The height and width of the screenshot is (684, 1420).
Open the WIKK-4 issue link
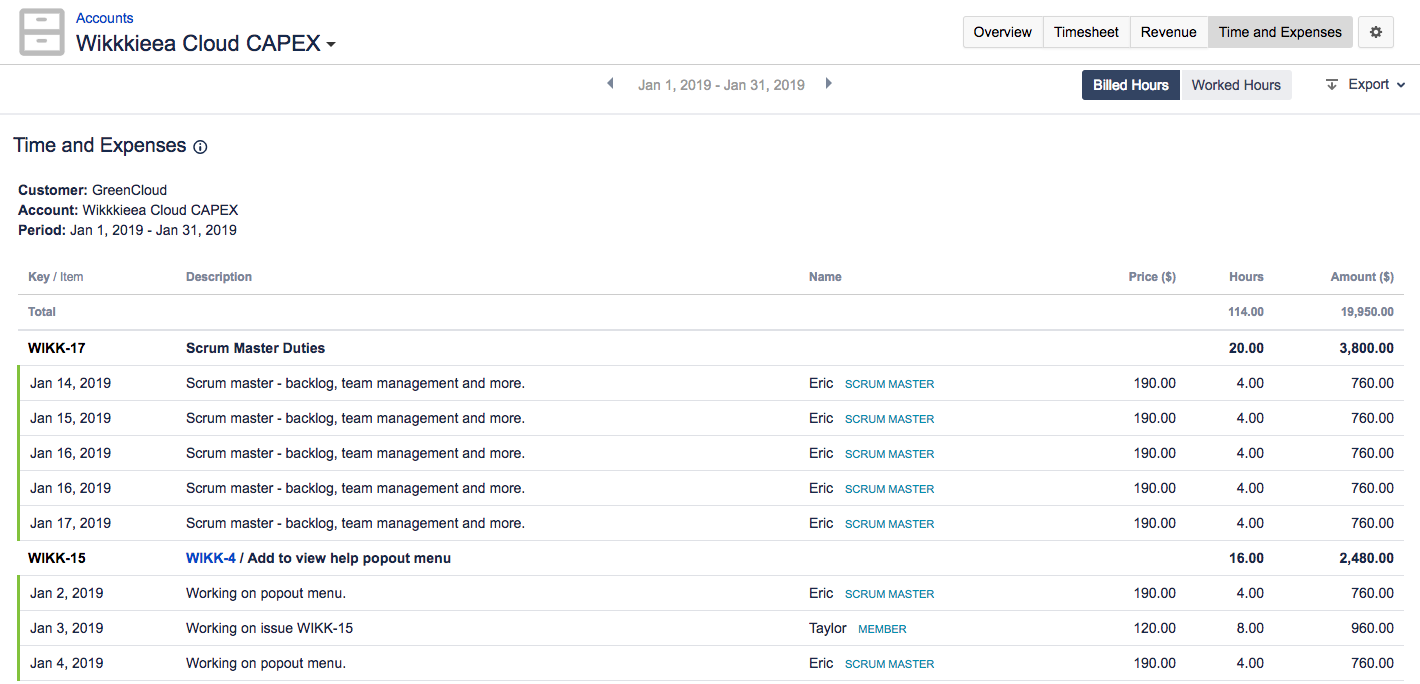[x=210, y=558]
